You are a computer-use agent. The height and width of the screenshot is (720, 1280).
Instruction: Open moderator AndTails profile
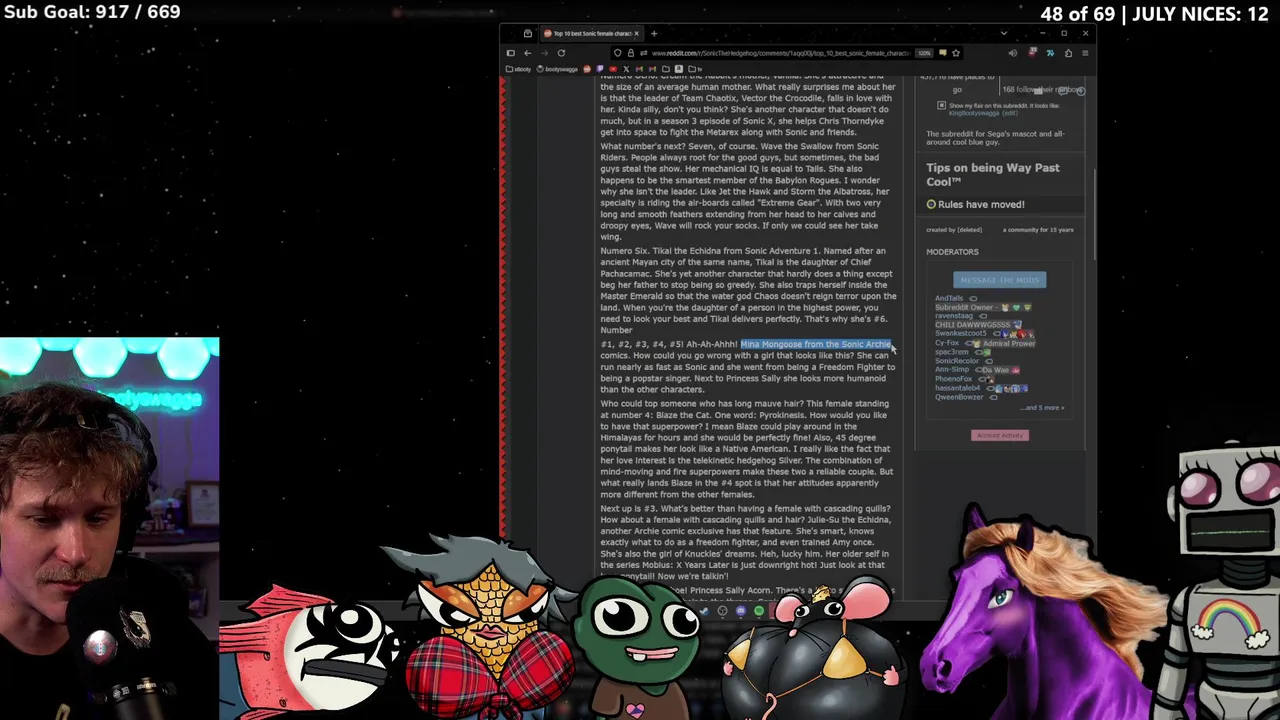click(x=949, y=298)
